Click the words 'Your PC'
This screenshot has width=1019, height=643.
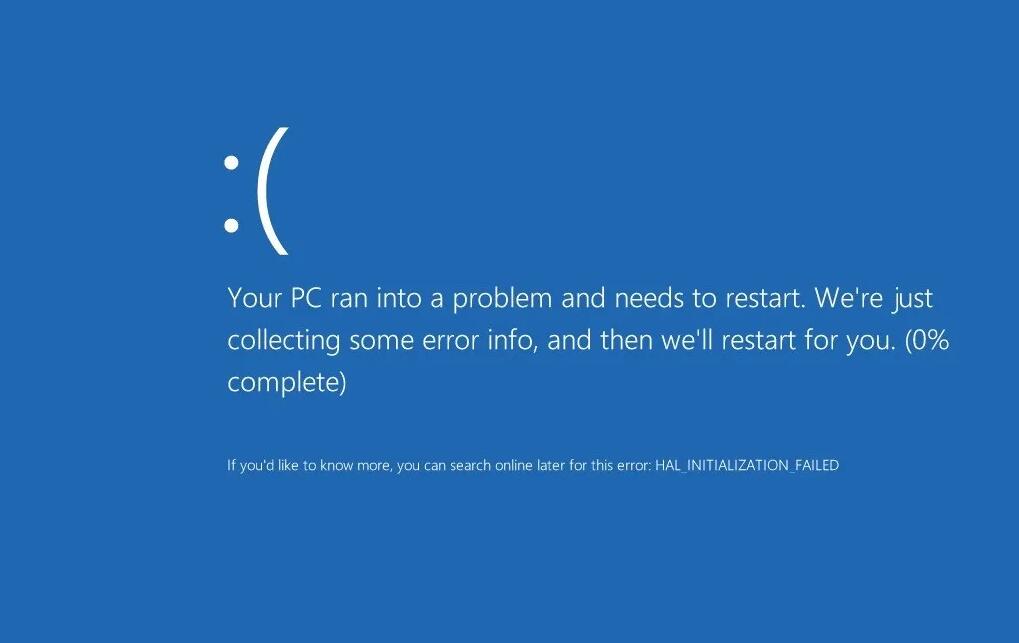coord(275,298)
